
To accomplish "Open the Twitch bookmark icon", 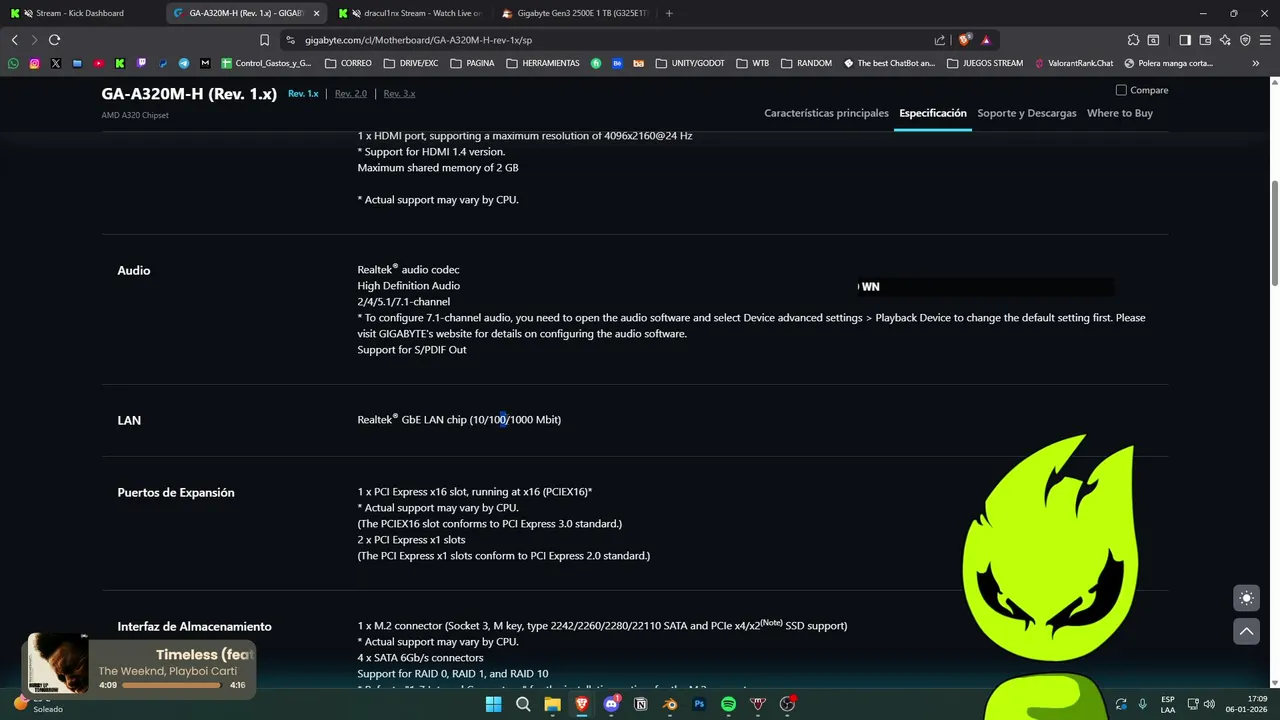I will click(x=141, y=63).
